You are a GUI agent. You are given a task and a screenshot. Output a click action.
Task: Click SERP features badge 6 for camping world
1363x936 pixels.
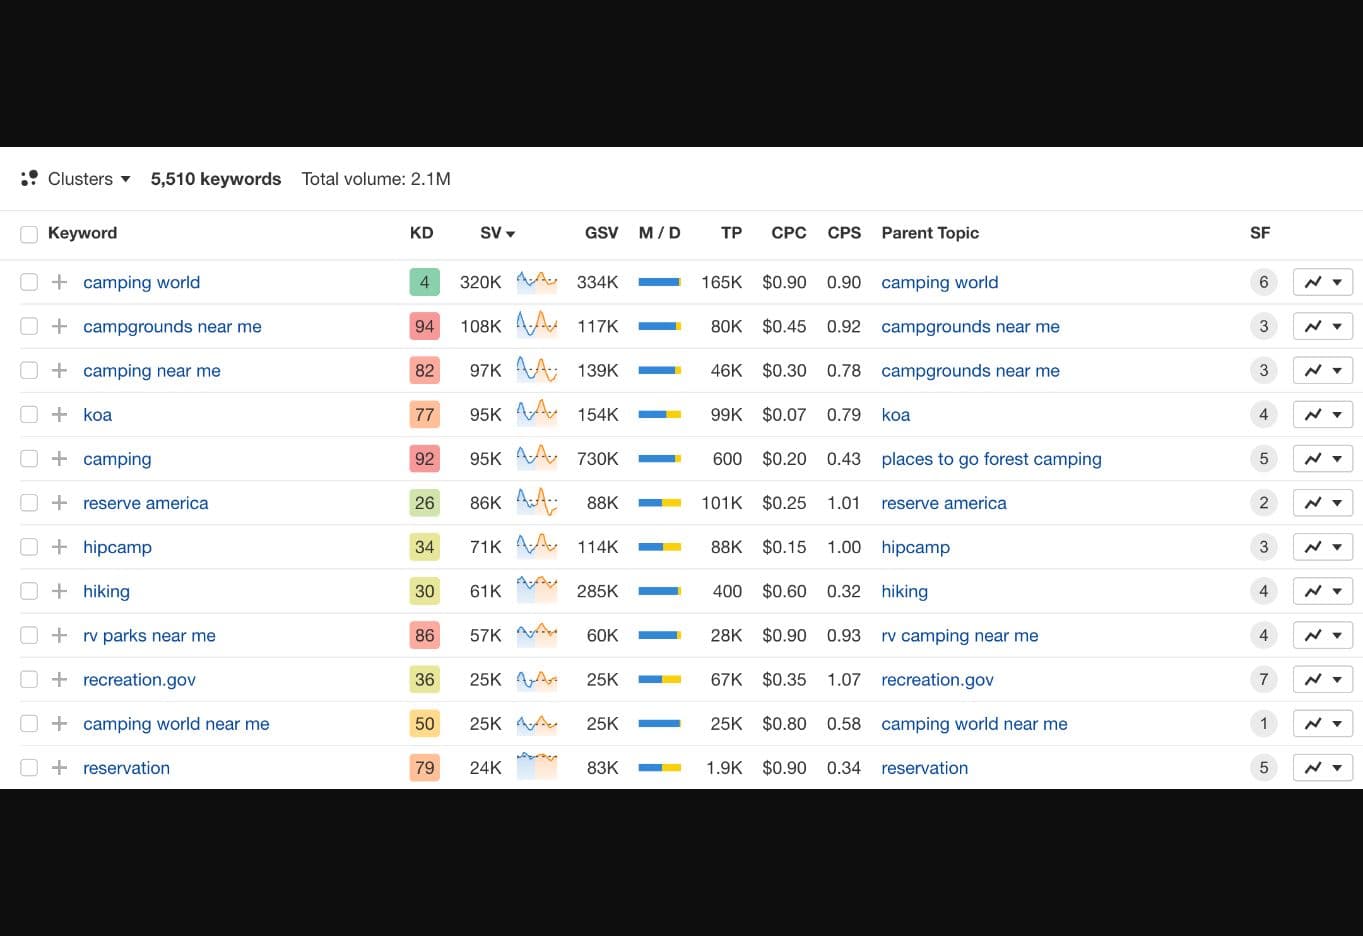[x=1264, y=282]
